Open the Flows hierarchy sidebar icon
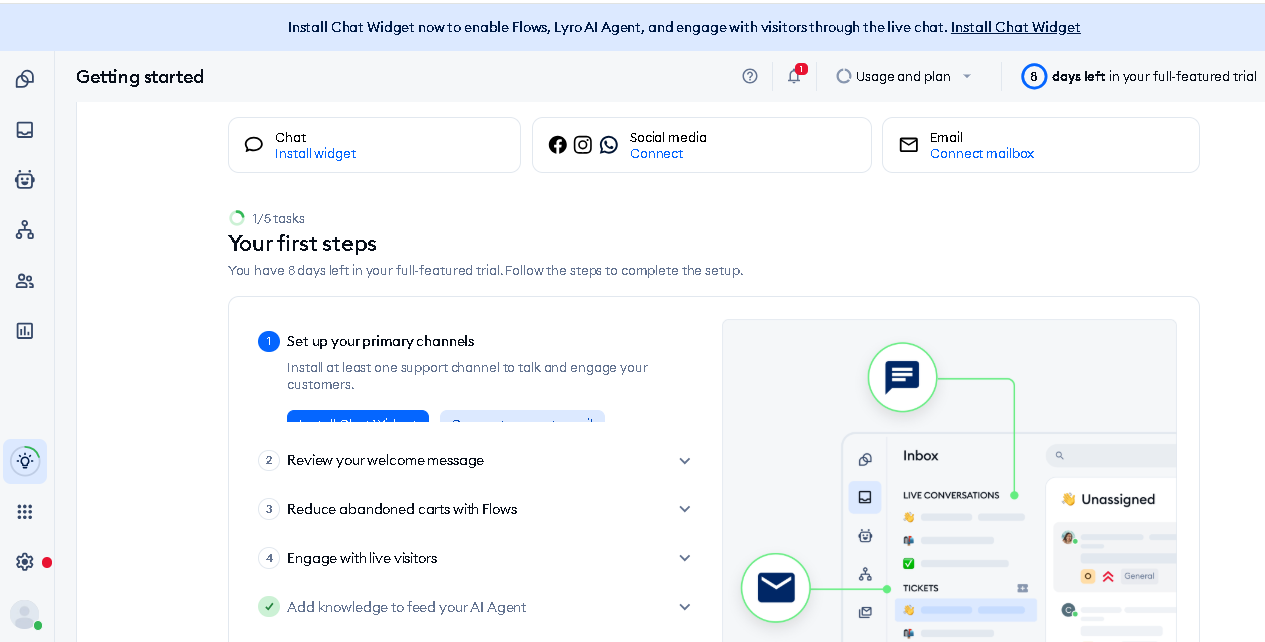Image resolution: width=1265 pixels, height=642 pixels. pyautogui.click(x=25, y=230)
